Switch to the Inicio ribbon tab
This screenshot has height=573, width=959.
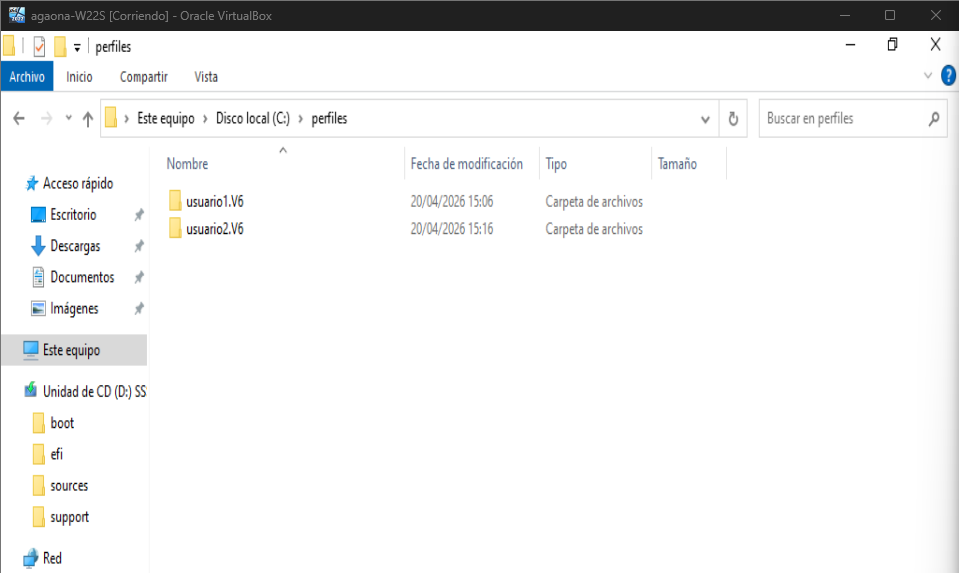(x=79, y=77)
